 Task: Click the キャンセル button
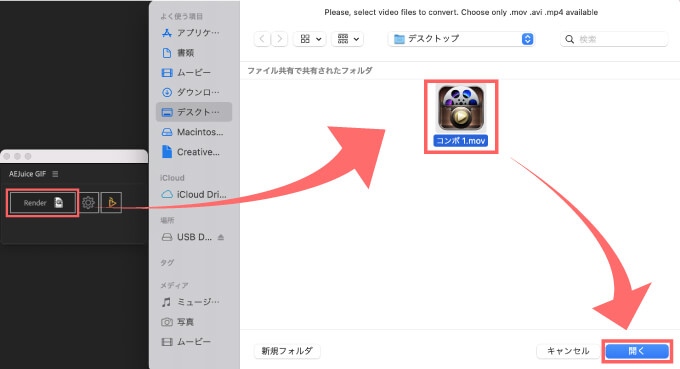point(568,351)
